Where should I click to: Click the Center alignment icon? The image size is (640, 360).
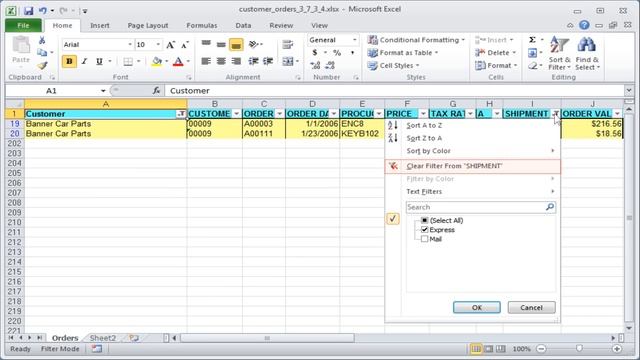(221, 61)
